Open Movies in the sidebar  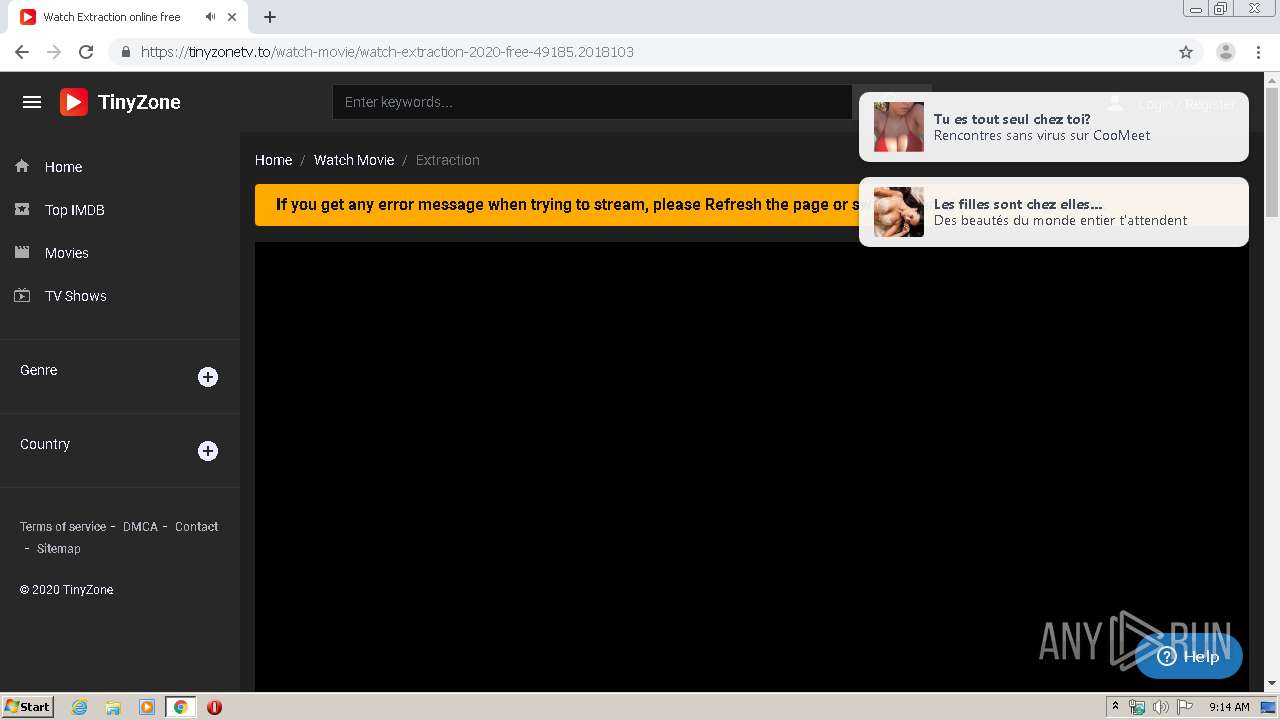[x=66, y=253]
